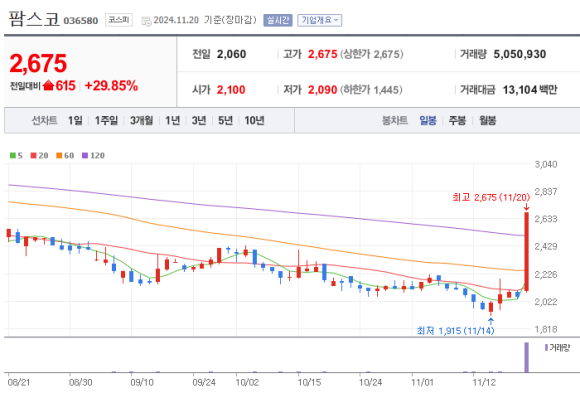Image resolution: width=580 pixels, height=393 pixels.
Task: Select the 3개월 line chart period
Action: [141, 120]
